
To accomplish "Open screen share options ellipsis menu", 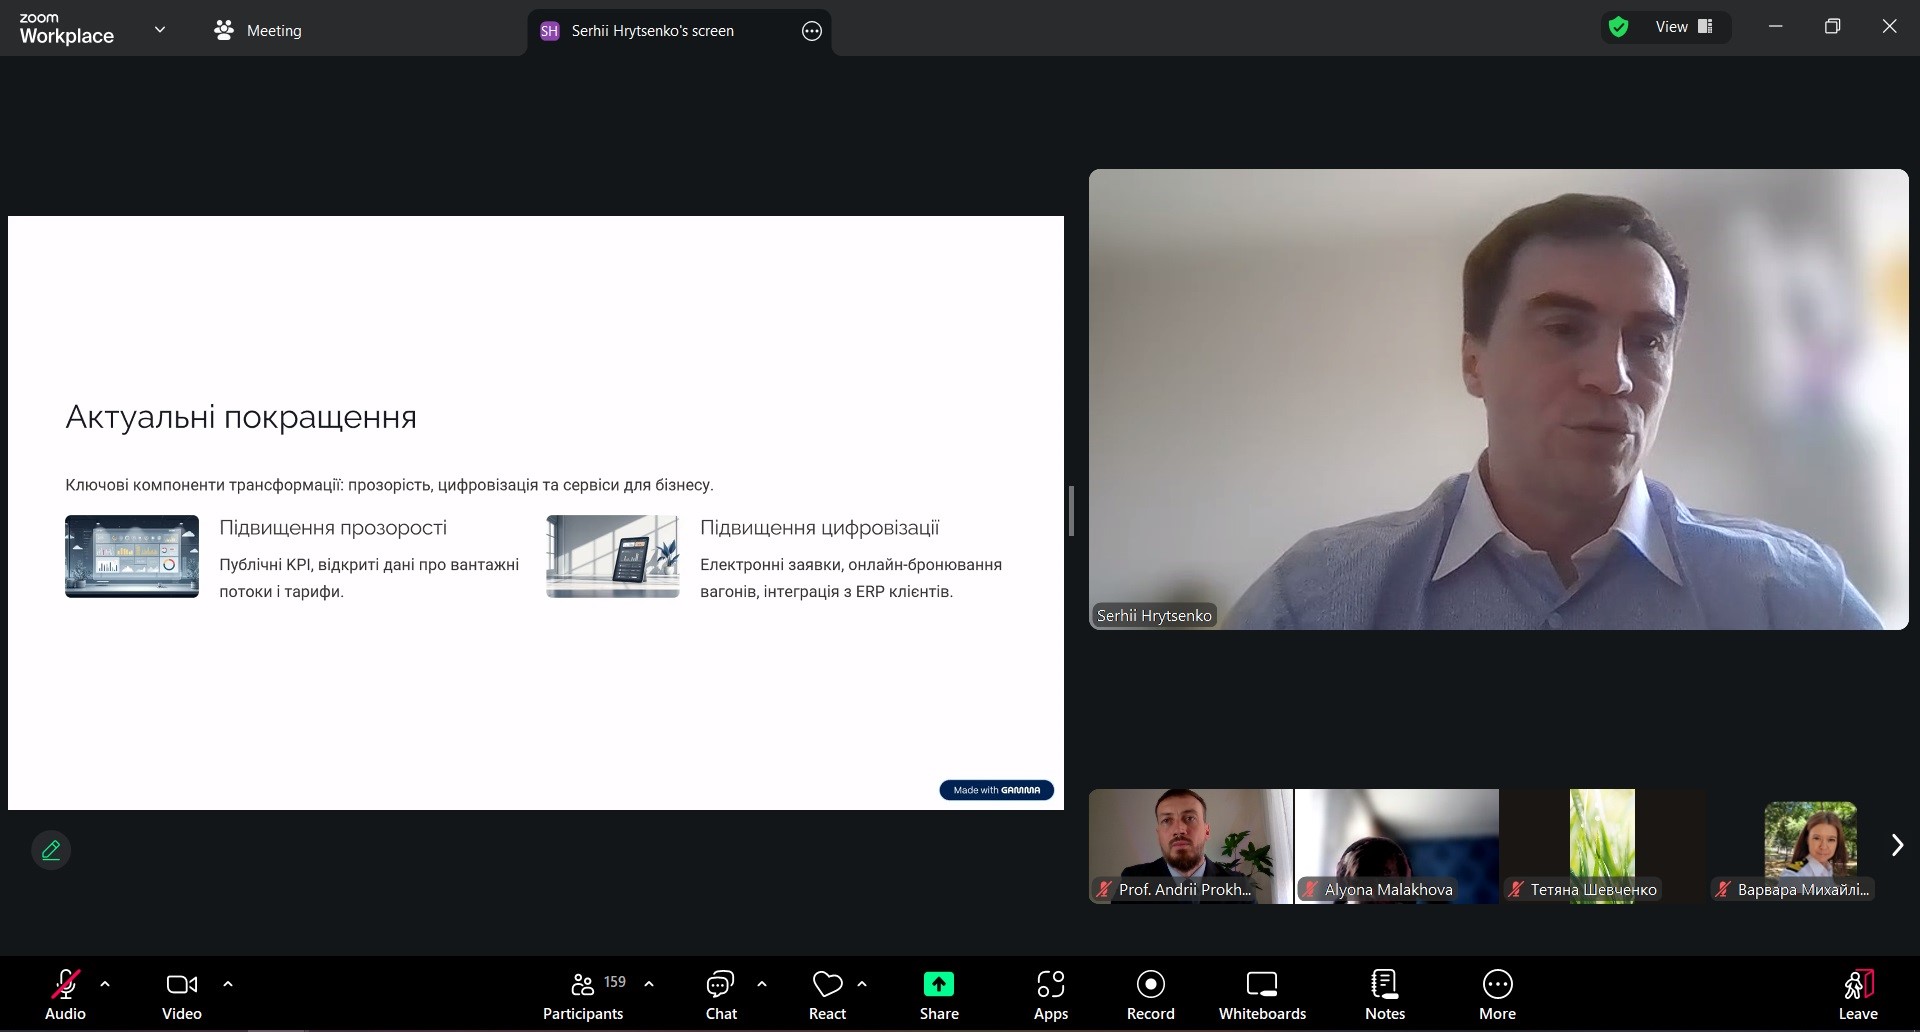I will coord(811,31).
